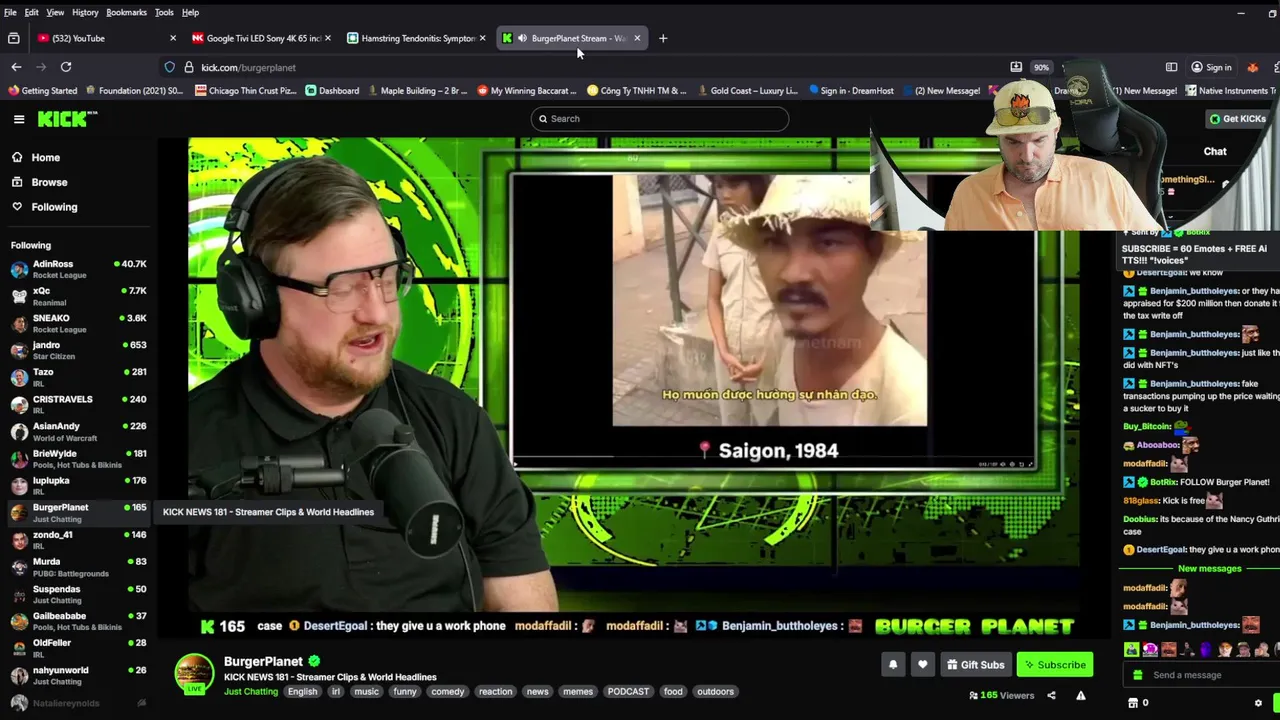Open CRISTRAVELS channel in Following list
Viewport: 1280px width, 720px height.
pyautogui.click(x=78, y=404)
